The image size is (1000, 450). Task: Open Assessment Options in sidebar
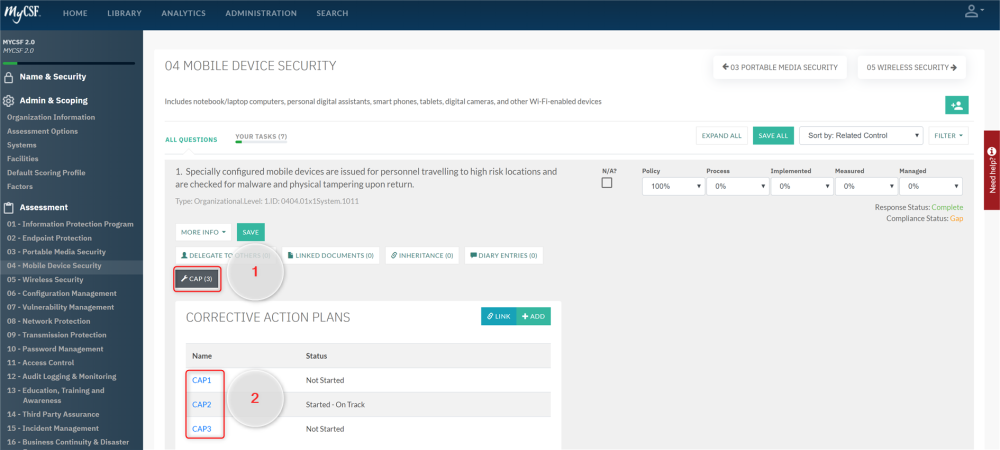(x=43, y=131)
